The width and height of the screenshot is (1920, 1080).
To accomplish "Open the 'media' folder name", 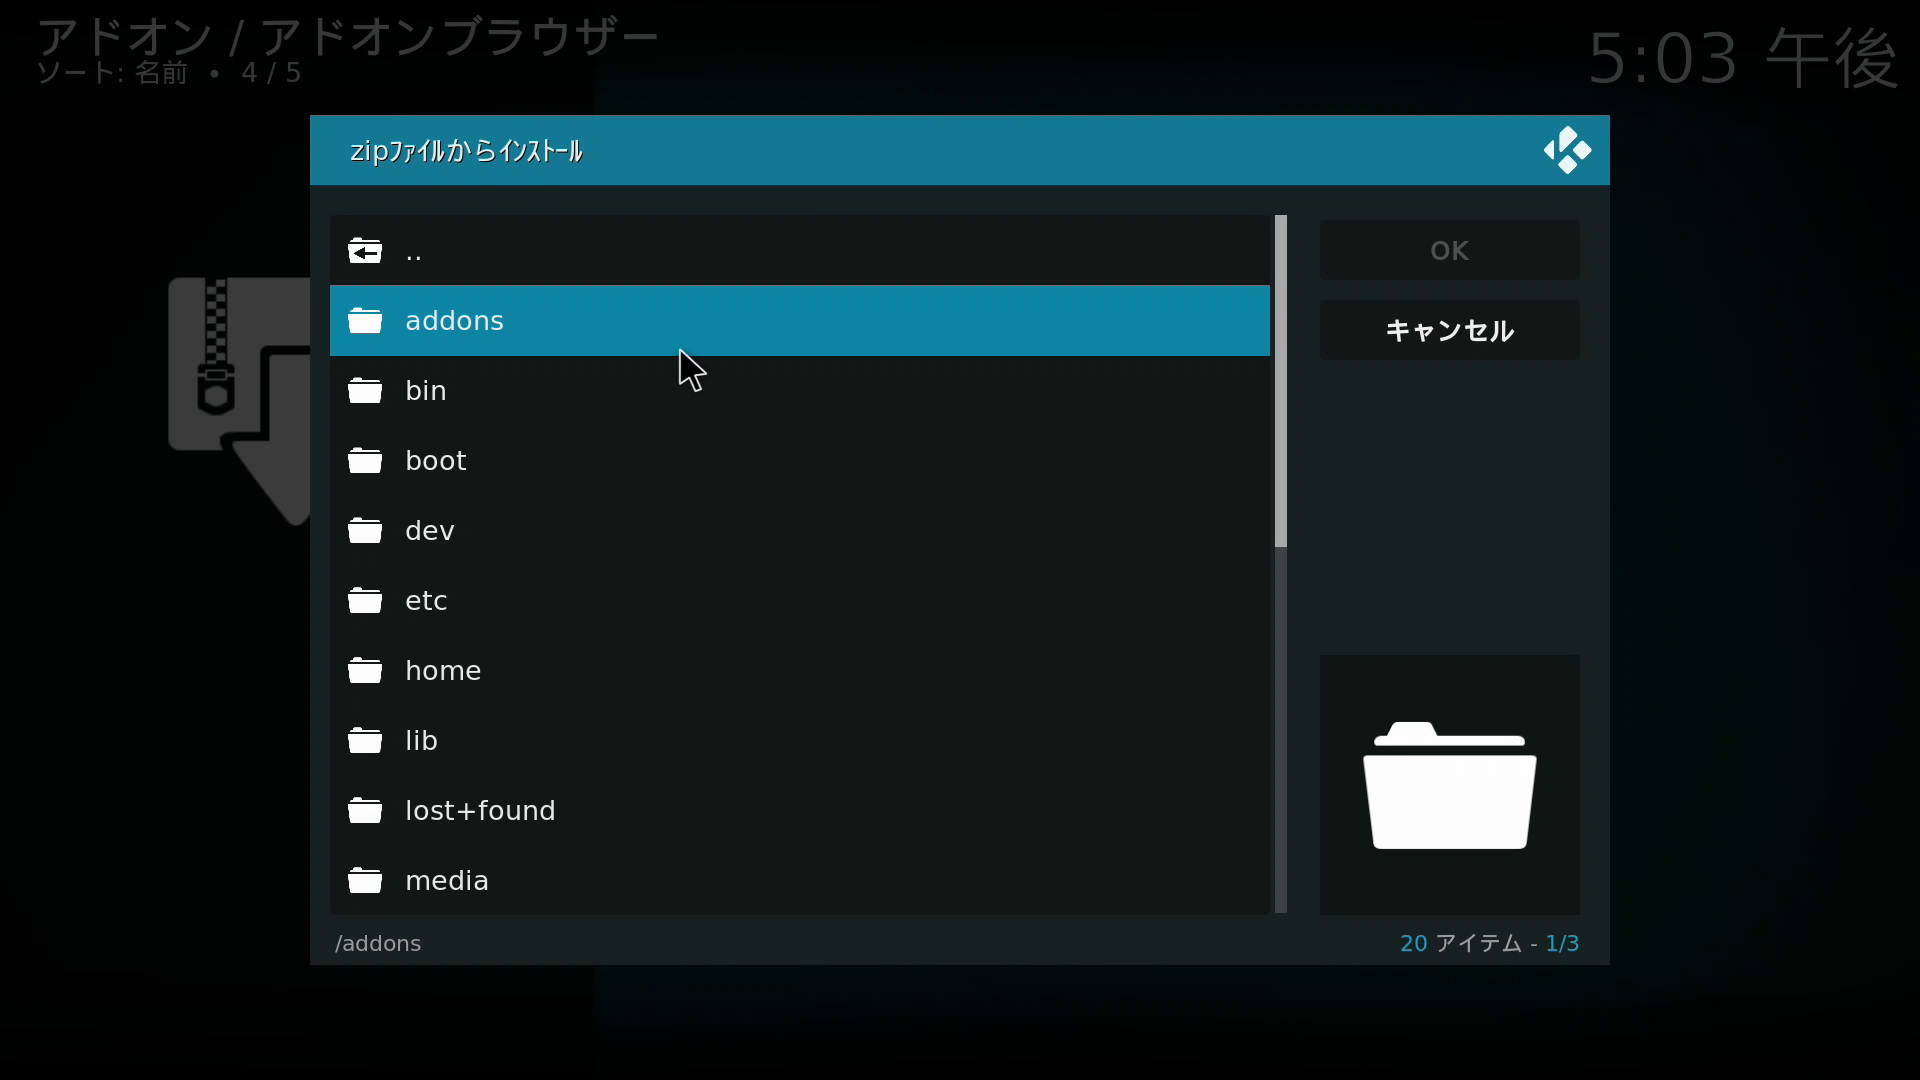I will (x=447, y=881).
